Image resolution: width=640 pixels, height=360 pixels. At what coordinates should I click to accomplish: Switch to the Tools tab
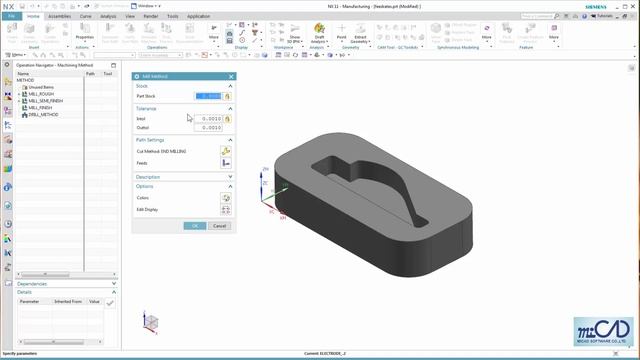173,16
